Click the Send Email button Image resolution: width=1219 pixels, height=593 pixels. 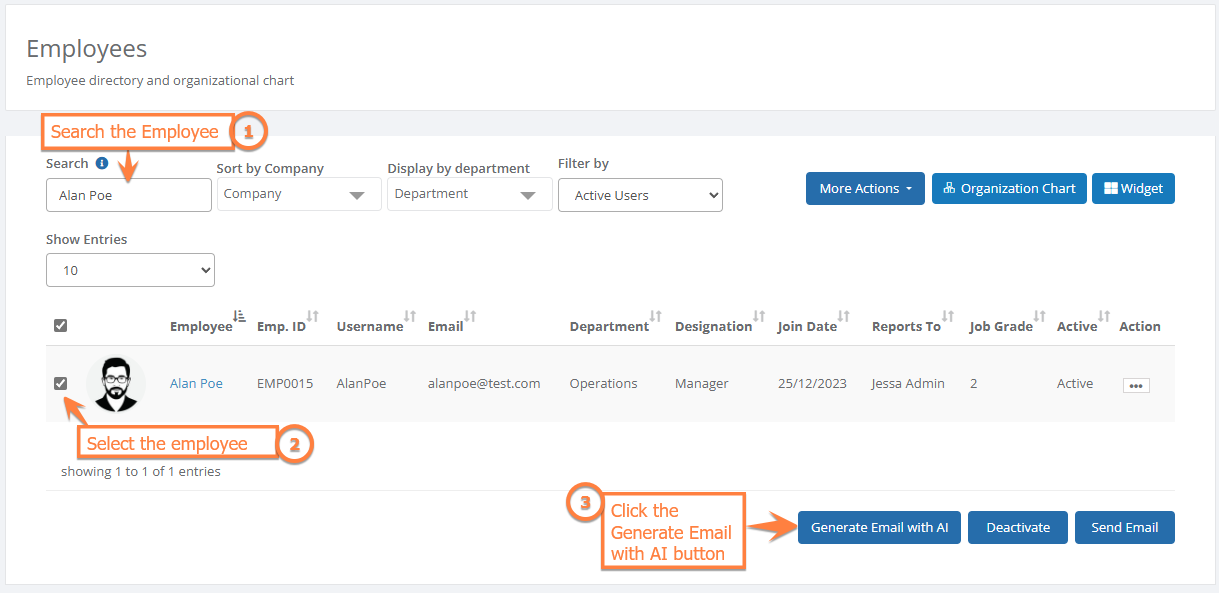click(x=1125, y=527)
